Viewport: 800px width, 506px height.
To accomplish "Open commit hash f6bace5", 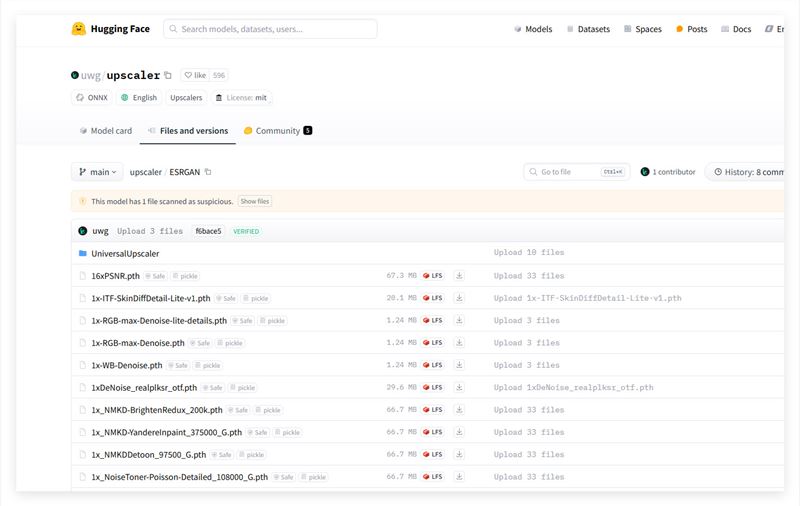I will pyautogui.click(x=208, y=231).
